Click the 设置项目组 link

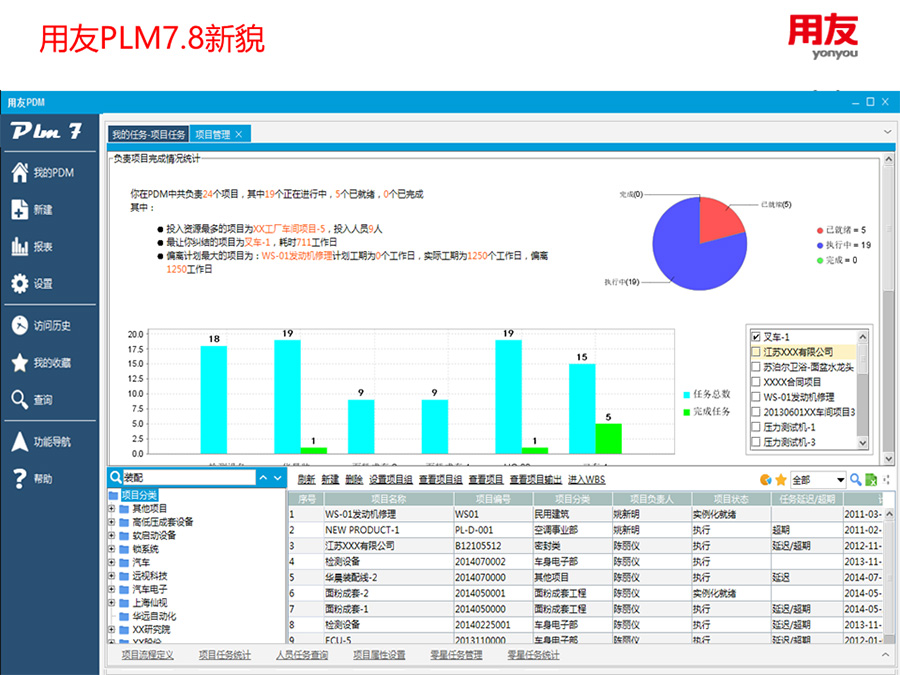point(391,480)
